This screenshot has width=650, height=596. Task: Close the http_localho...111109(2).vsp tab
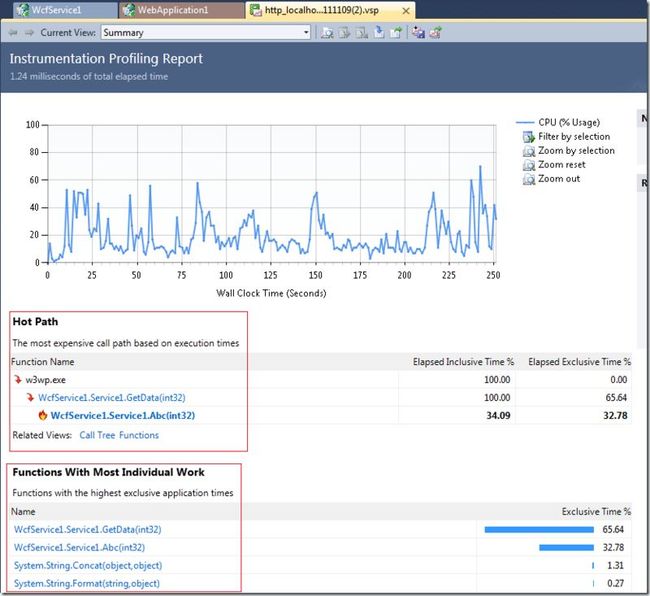[x=406, y=11]
